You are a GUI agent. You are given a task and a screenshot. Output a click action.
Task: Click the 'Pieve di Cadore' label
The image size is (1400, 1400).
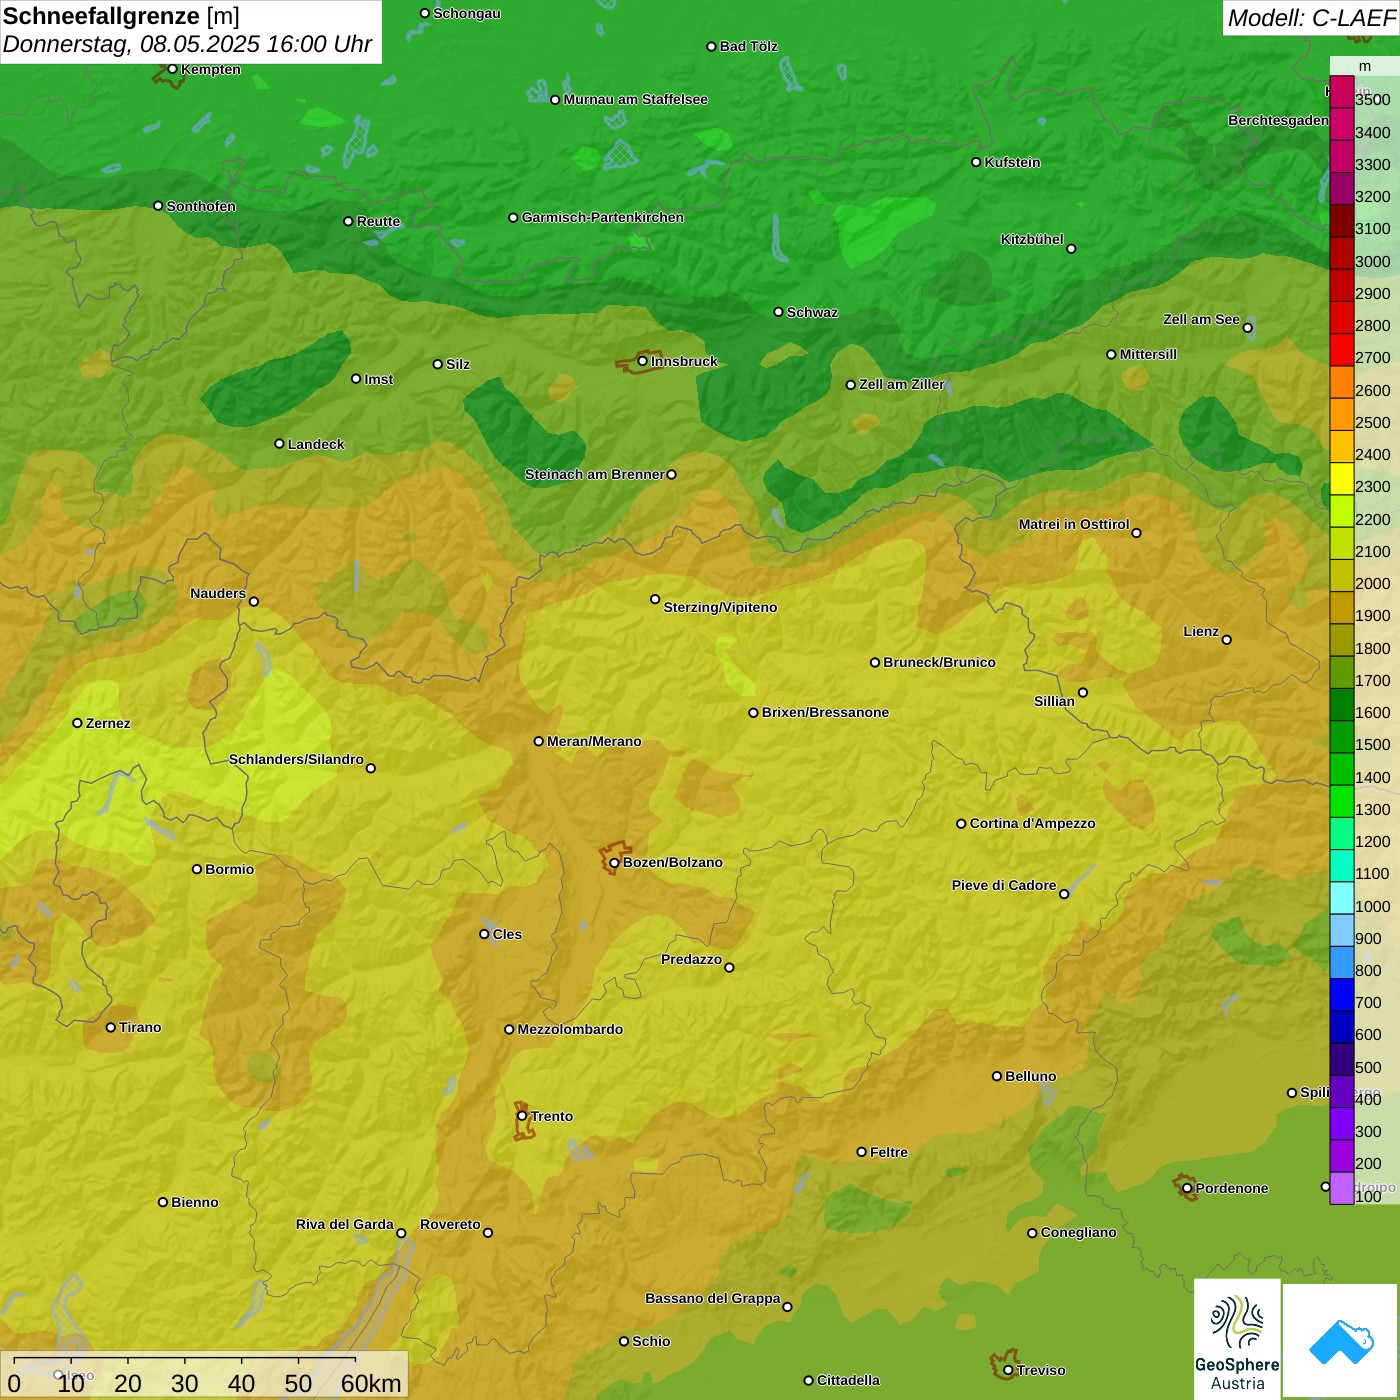(x=1004, y=885)
